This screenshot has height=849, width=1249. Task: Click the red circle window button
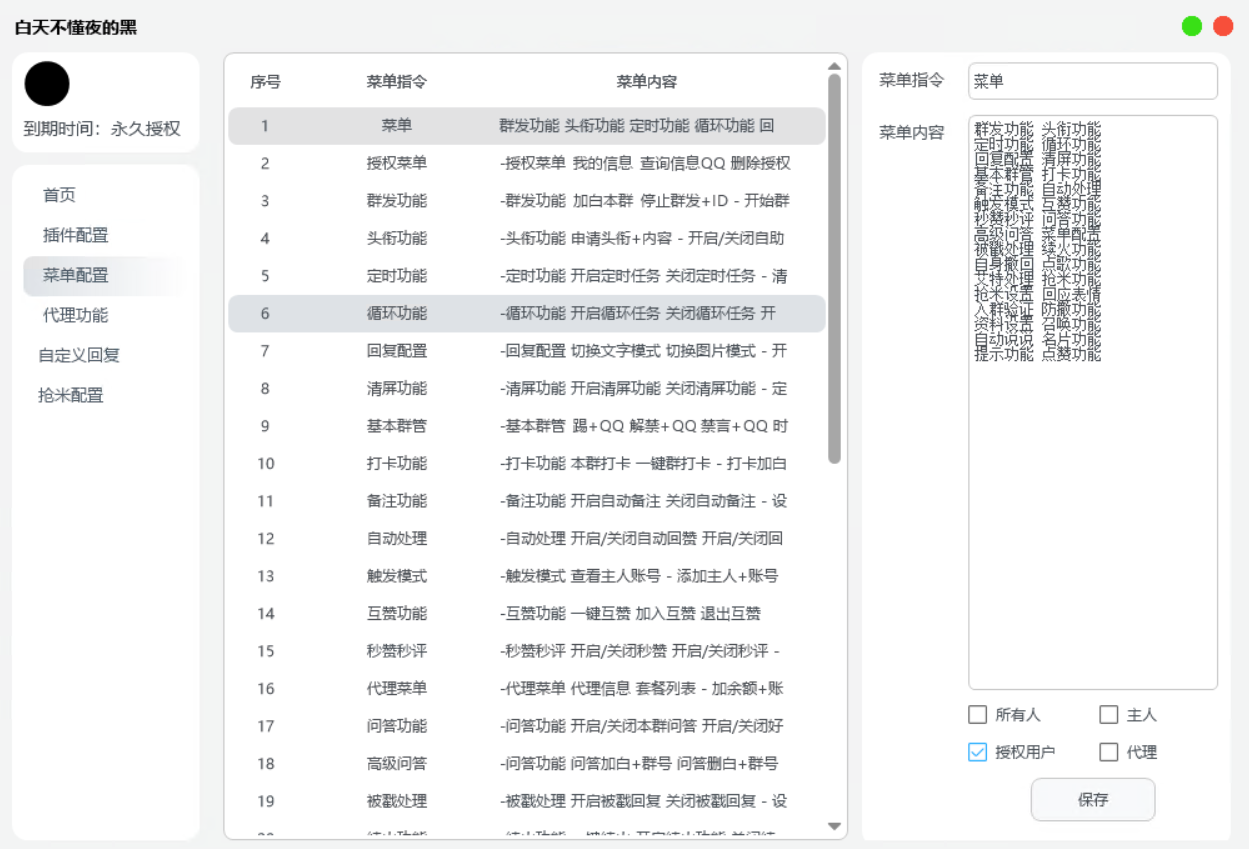(1223, 26)
